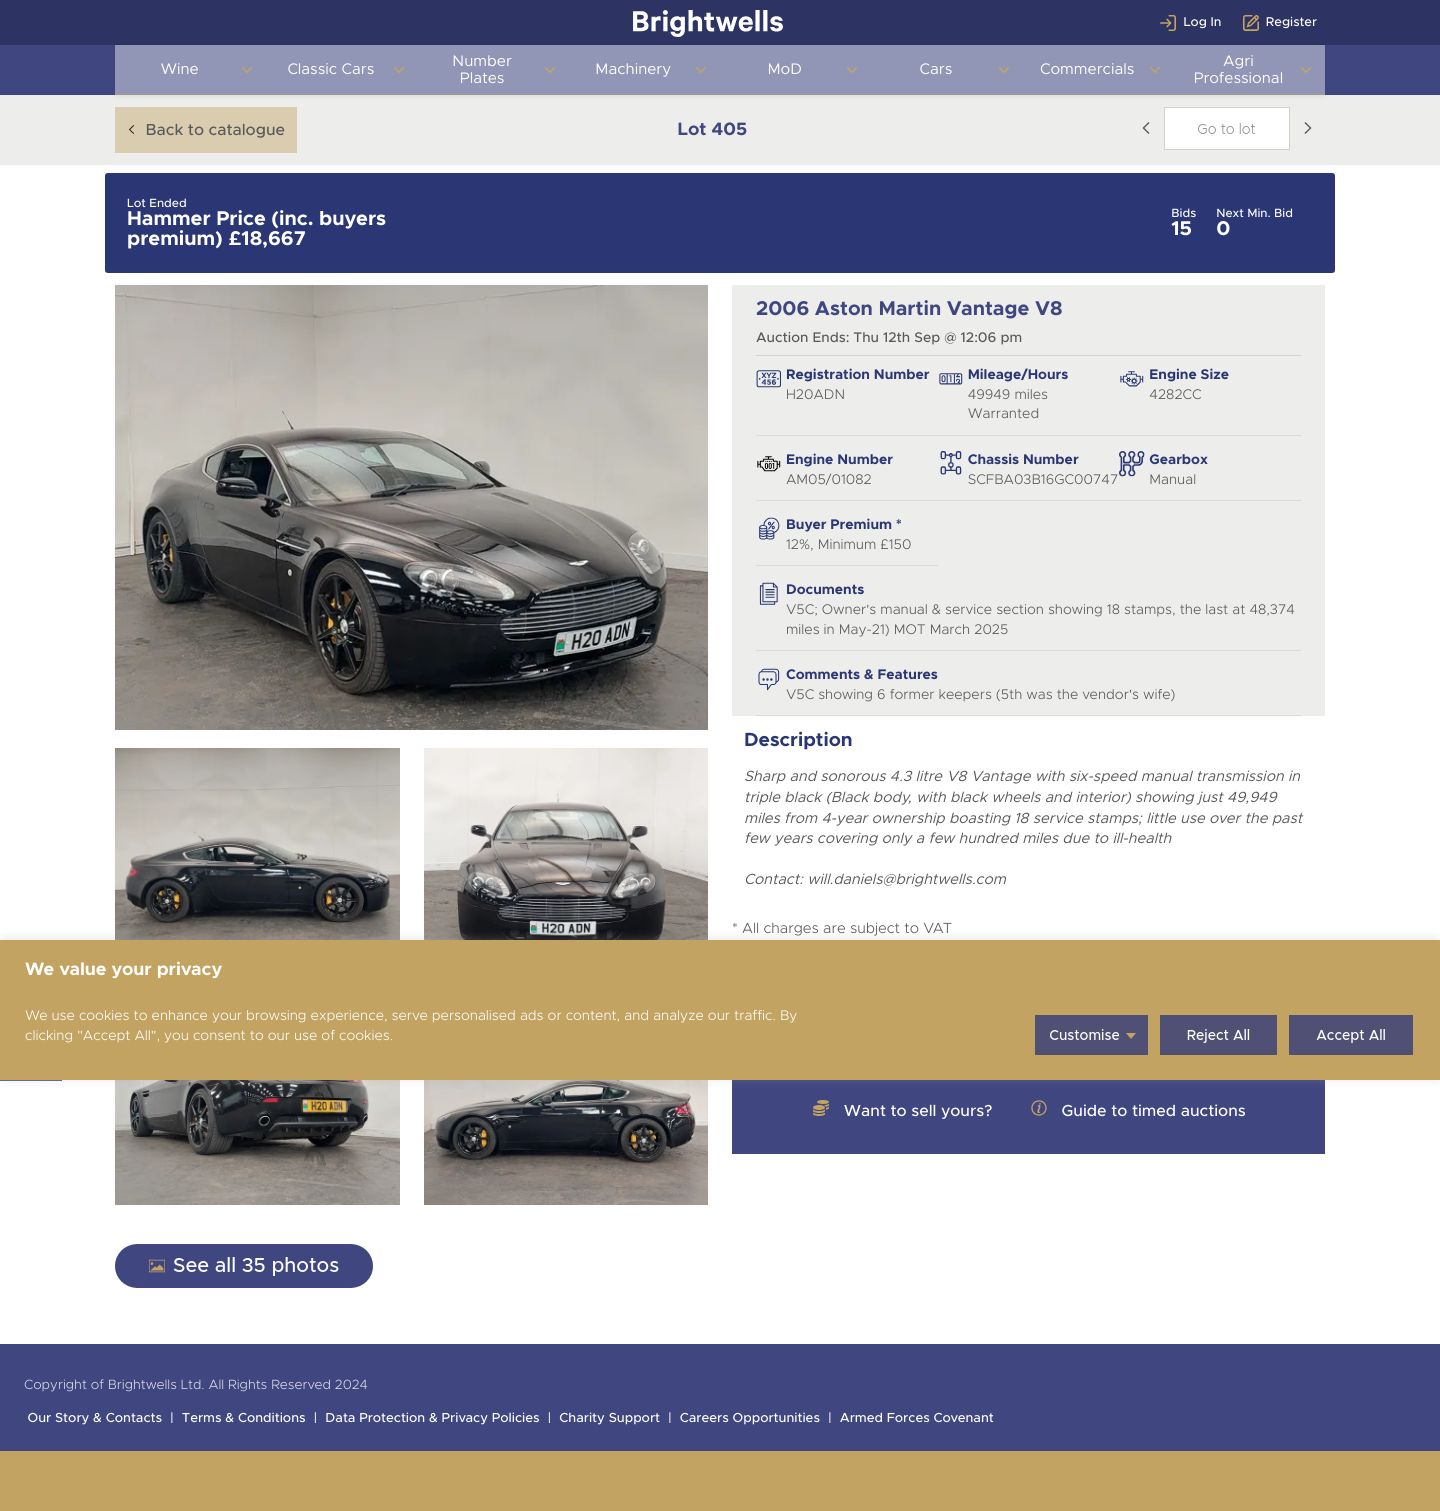
Task: Open Terms & Conditions footer link
Action: click(243, 1418)
